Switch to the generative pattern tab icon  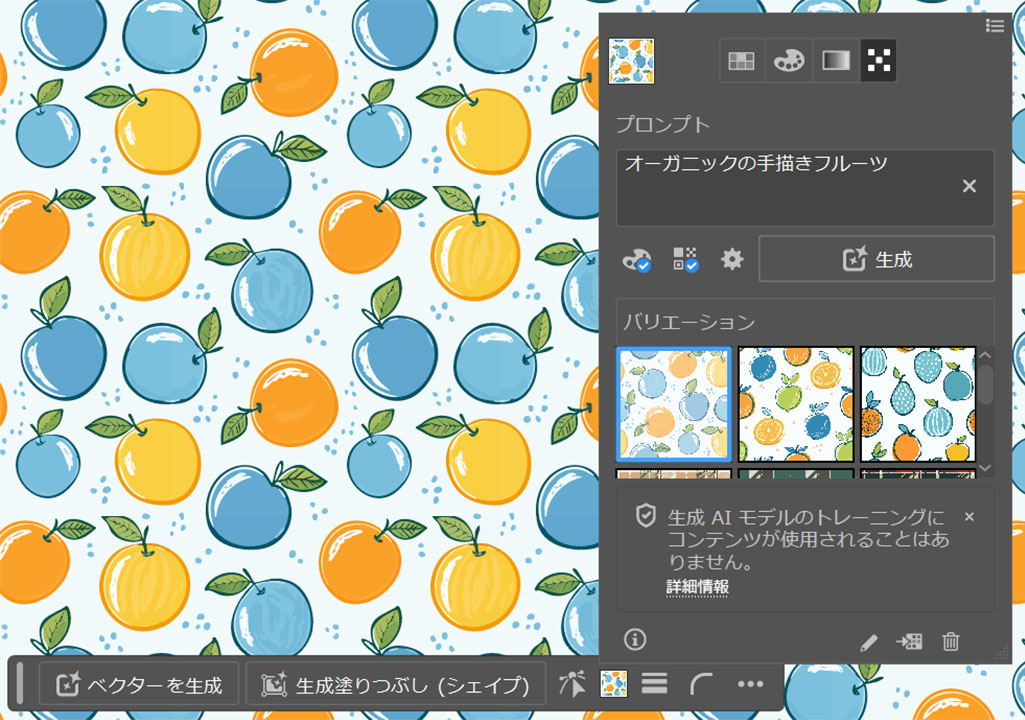pyautogui.click(x=878, y=61)
